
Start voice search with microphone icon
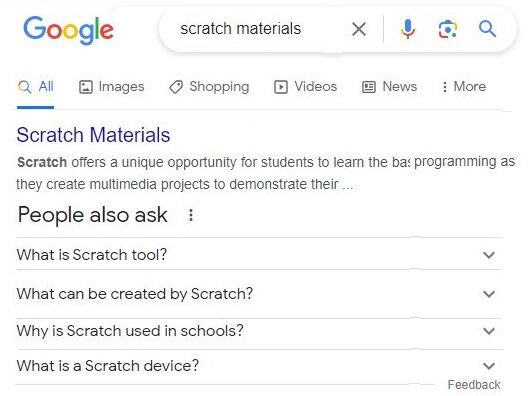pyautogui.click(x=408, y=29)
